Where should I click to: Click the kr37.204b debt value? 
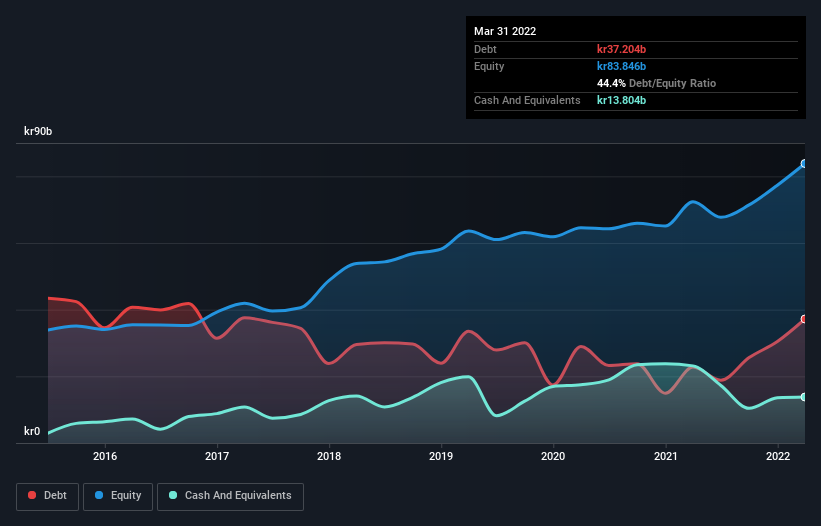point(622,49)
